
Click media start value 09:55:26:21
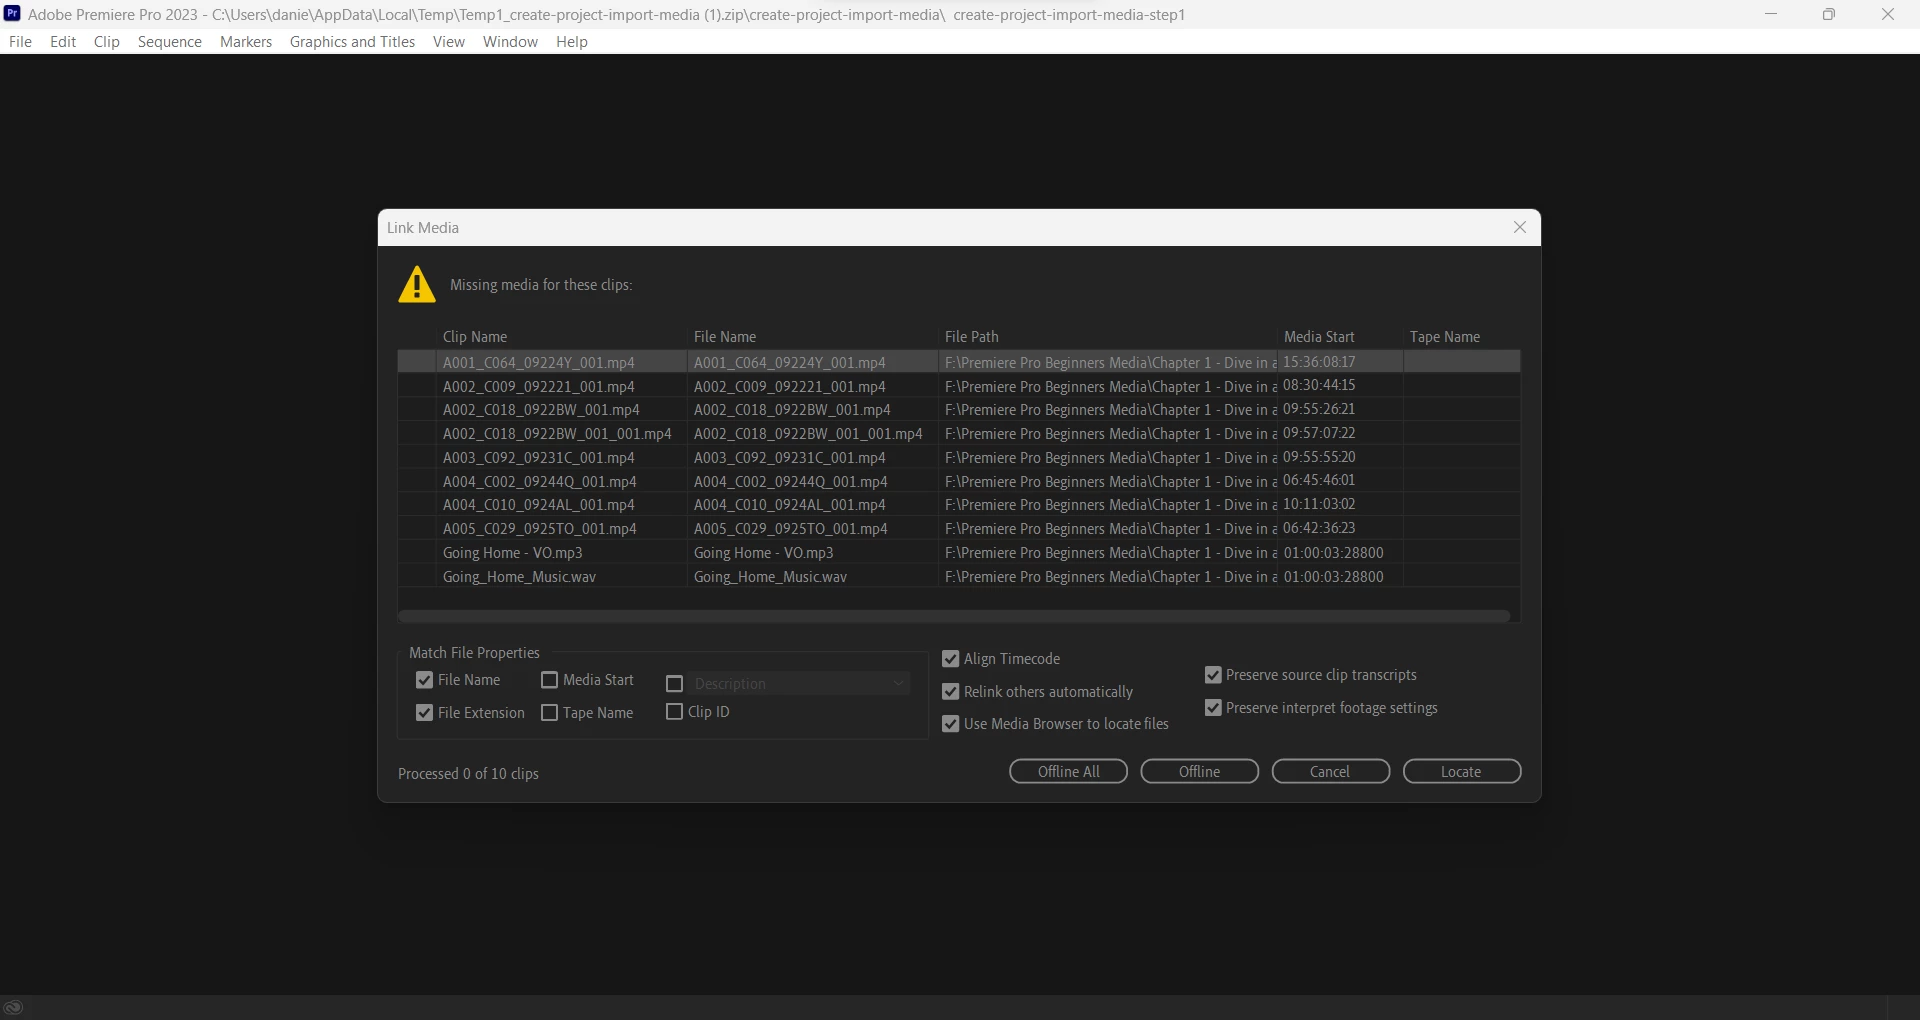(1319, 409)
